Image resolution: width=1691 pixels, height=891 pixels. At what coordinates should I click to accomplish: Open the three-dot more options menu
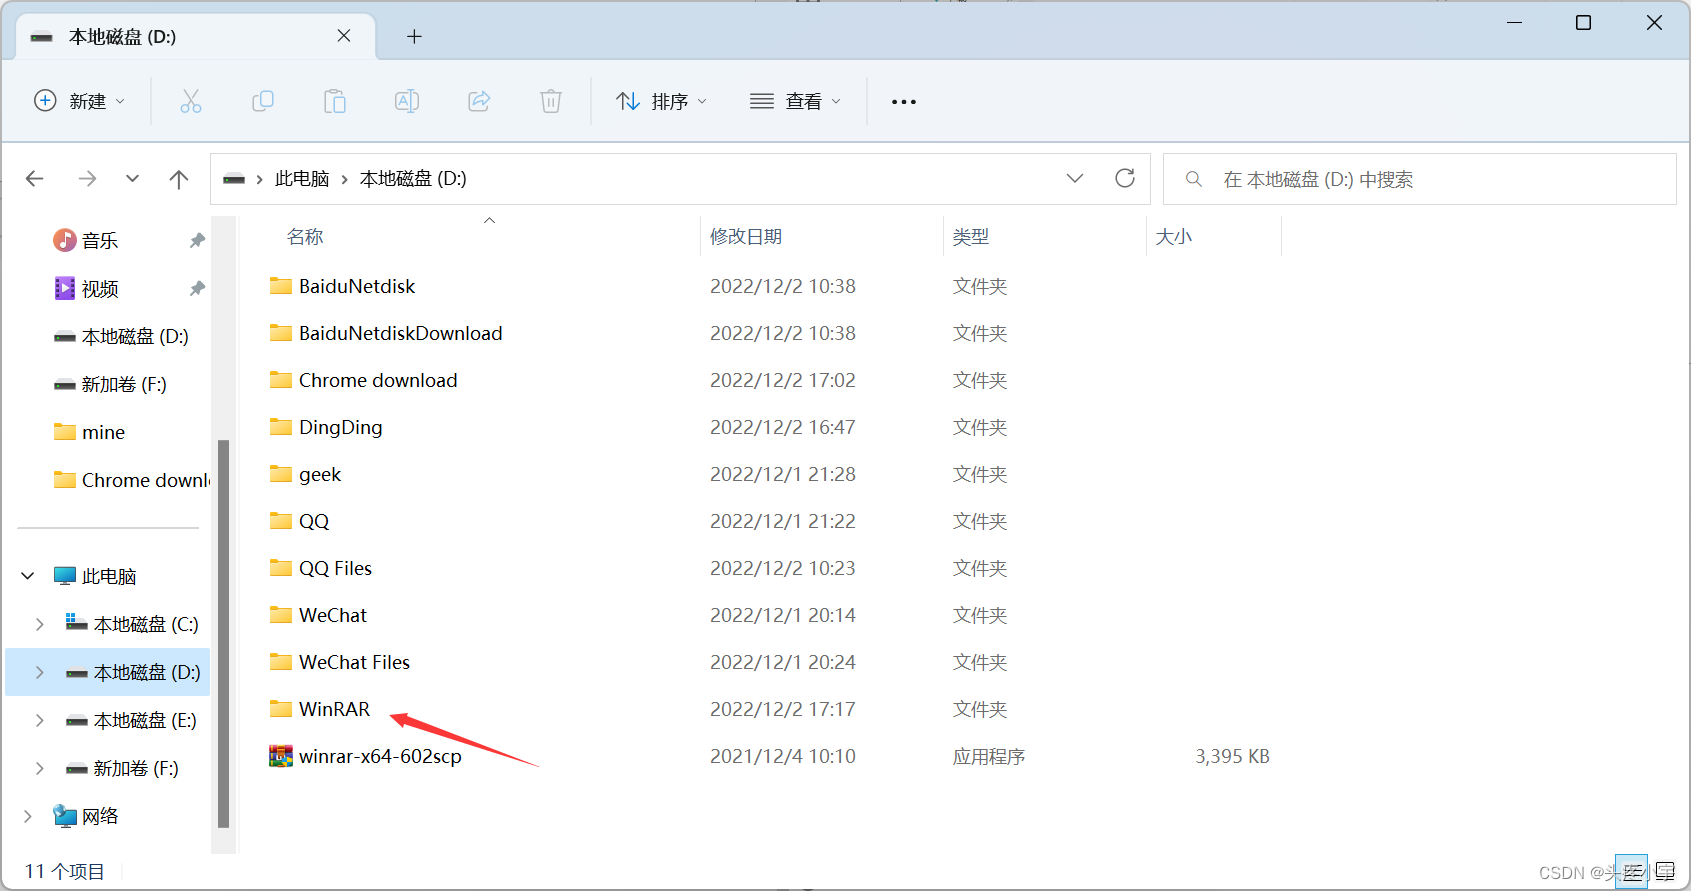click(x=904, y=102)
